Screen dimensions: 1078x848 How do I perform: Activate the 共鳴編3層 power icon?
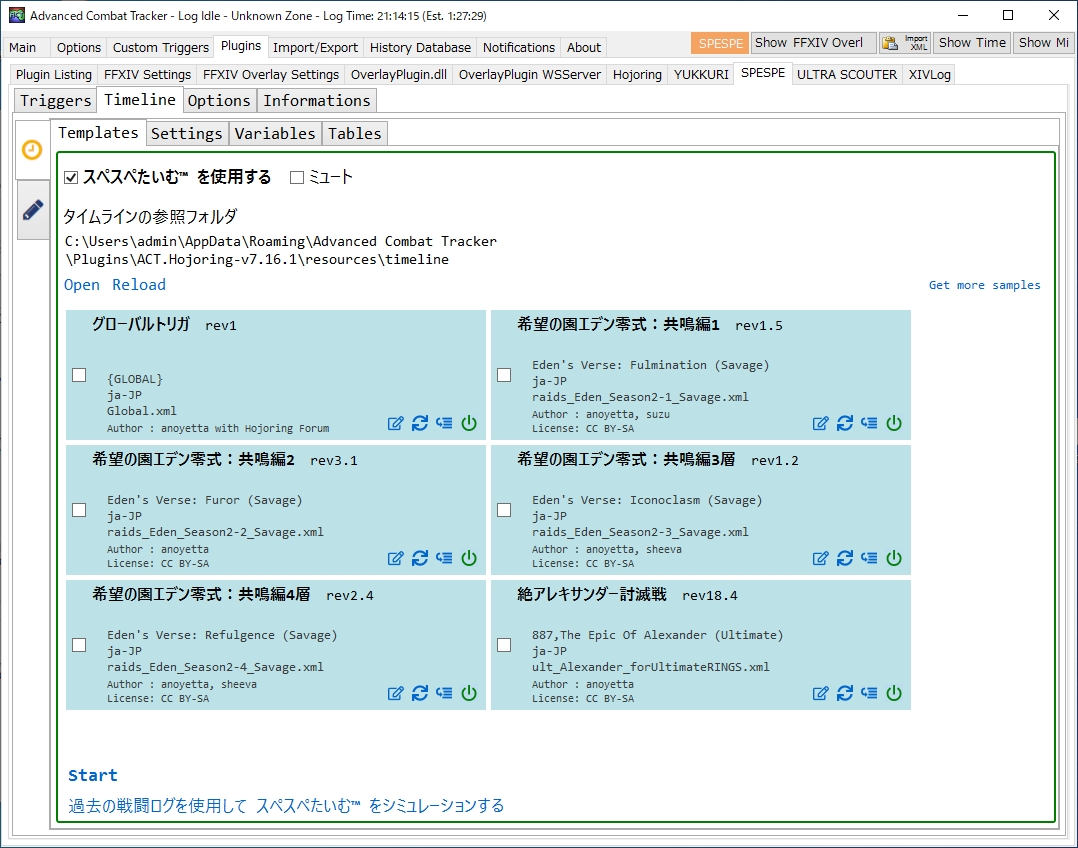click(894, 558)
